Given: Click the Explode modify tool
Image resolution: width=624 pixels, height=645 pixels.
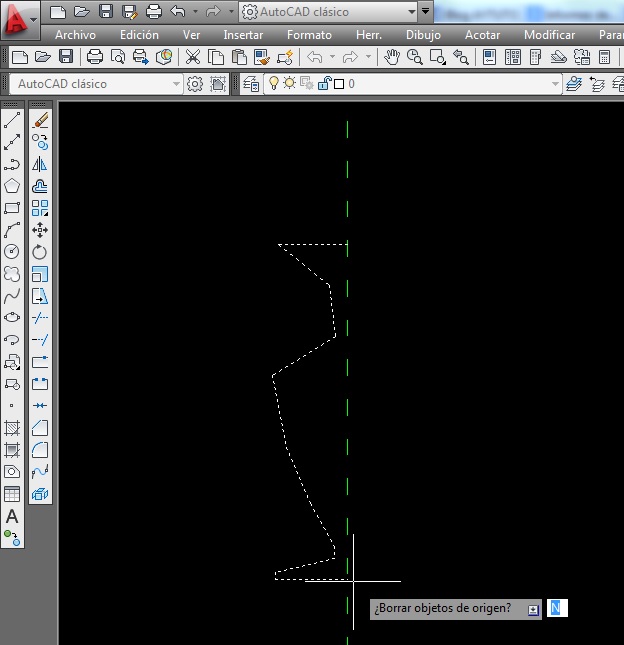Looking at the screenshot, I should (x=40, y=494).
